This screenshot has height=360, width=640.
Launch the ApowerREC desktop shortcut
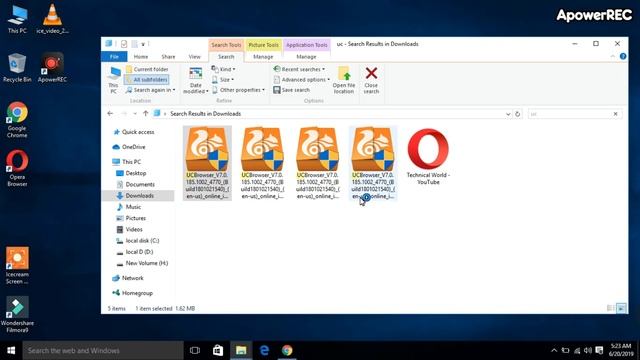click(x=52, y=68)
